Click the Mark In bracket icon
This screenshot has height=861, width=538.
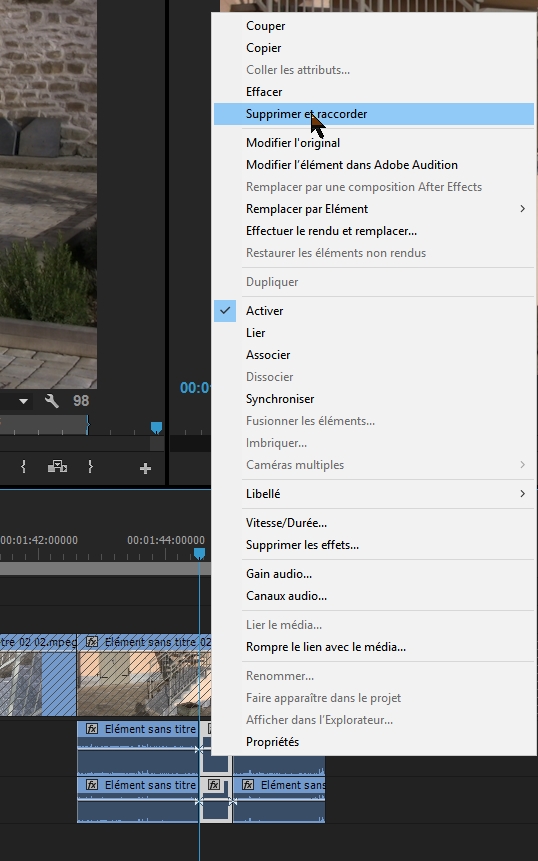coord(23,467)
